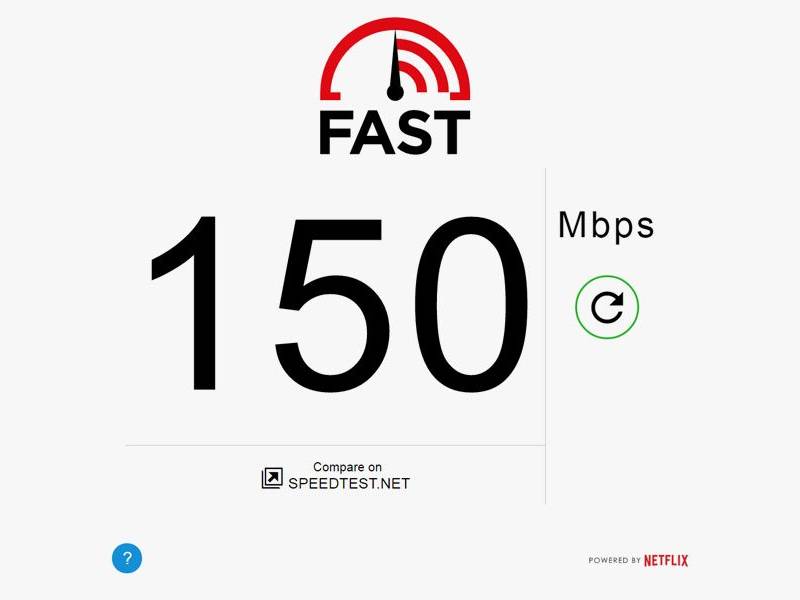
Task: Click the red speedometer gauge logo
Action: tap(395, 59)
